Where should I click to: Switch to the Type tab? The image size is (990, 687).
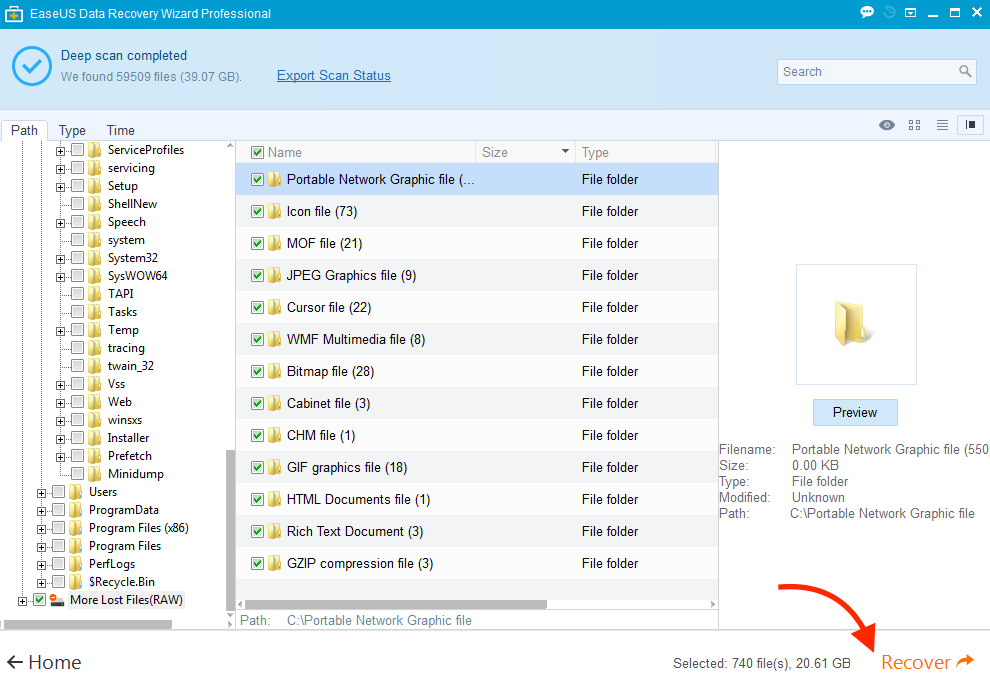(x=72, y=130)
